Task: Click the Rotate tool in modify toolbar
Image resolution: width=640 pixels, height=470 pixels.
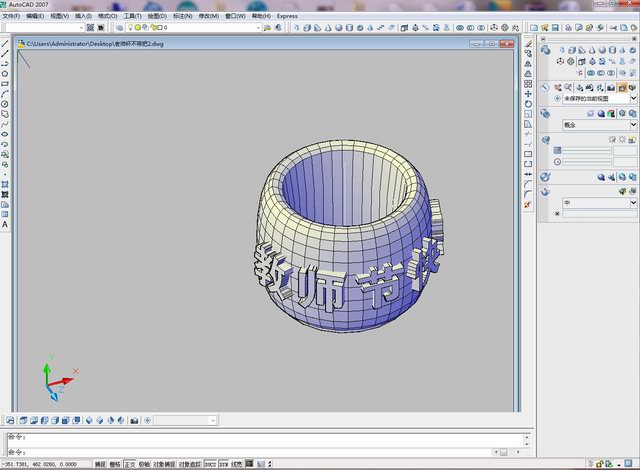Action: click(x=528, y=104)
